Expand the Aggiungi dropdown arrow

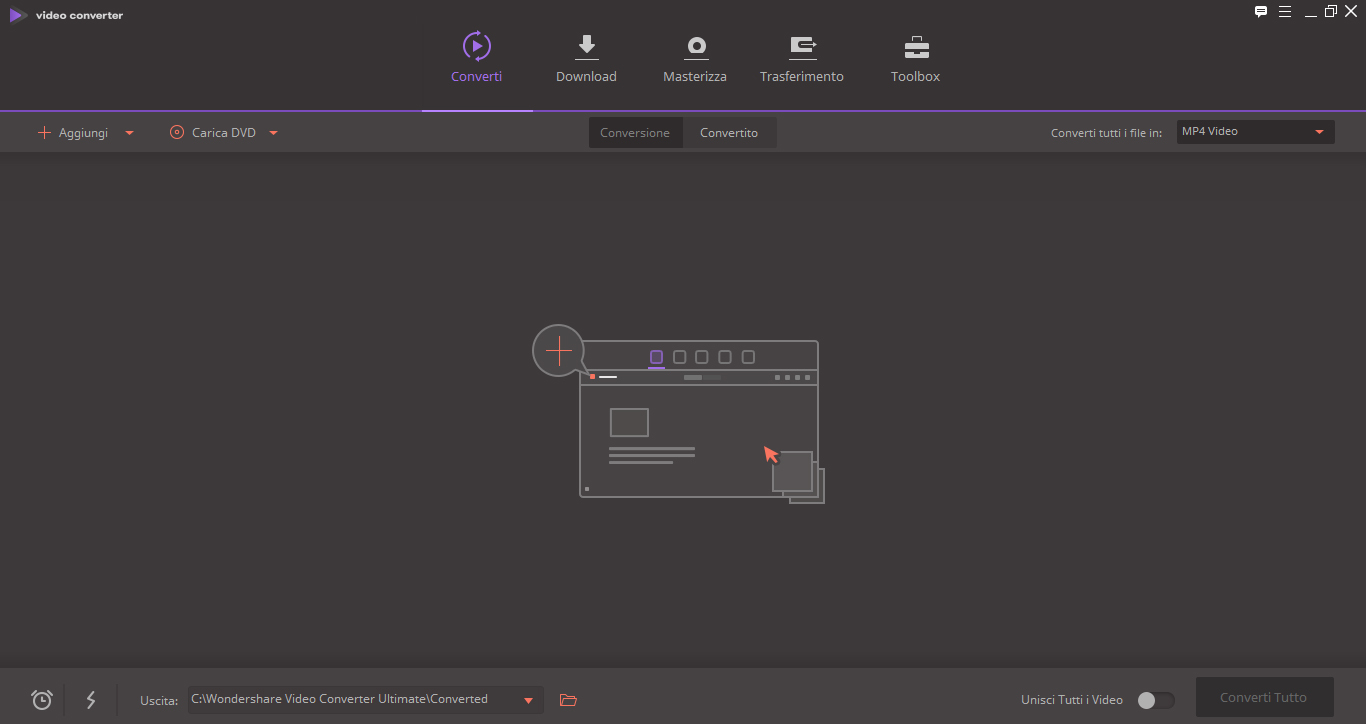click(129, 133)
